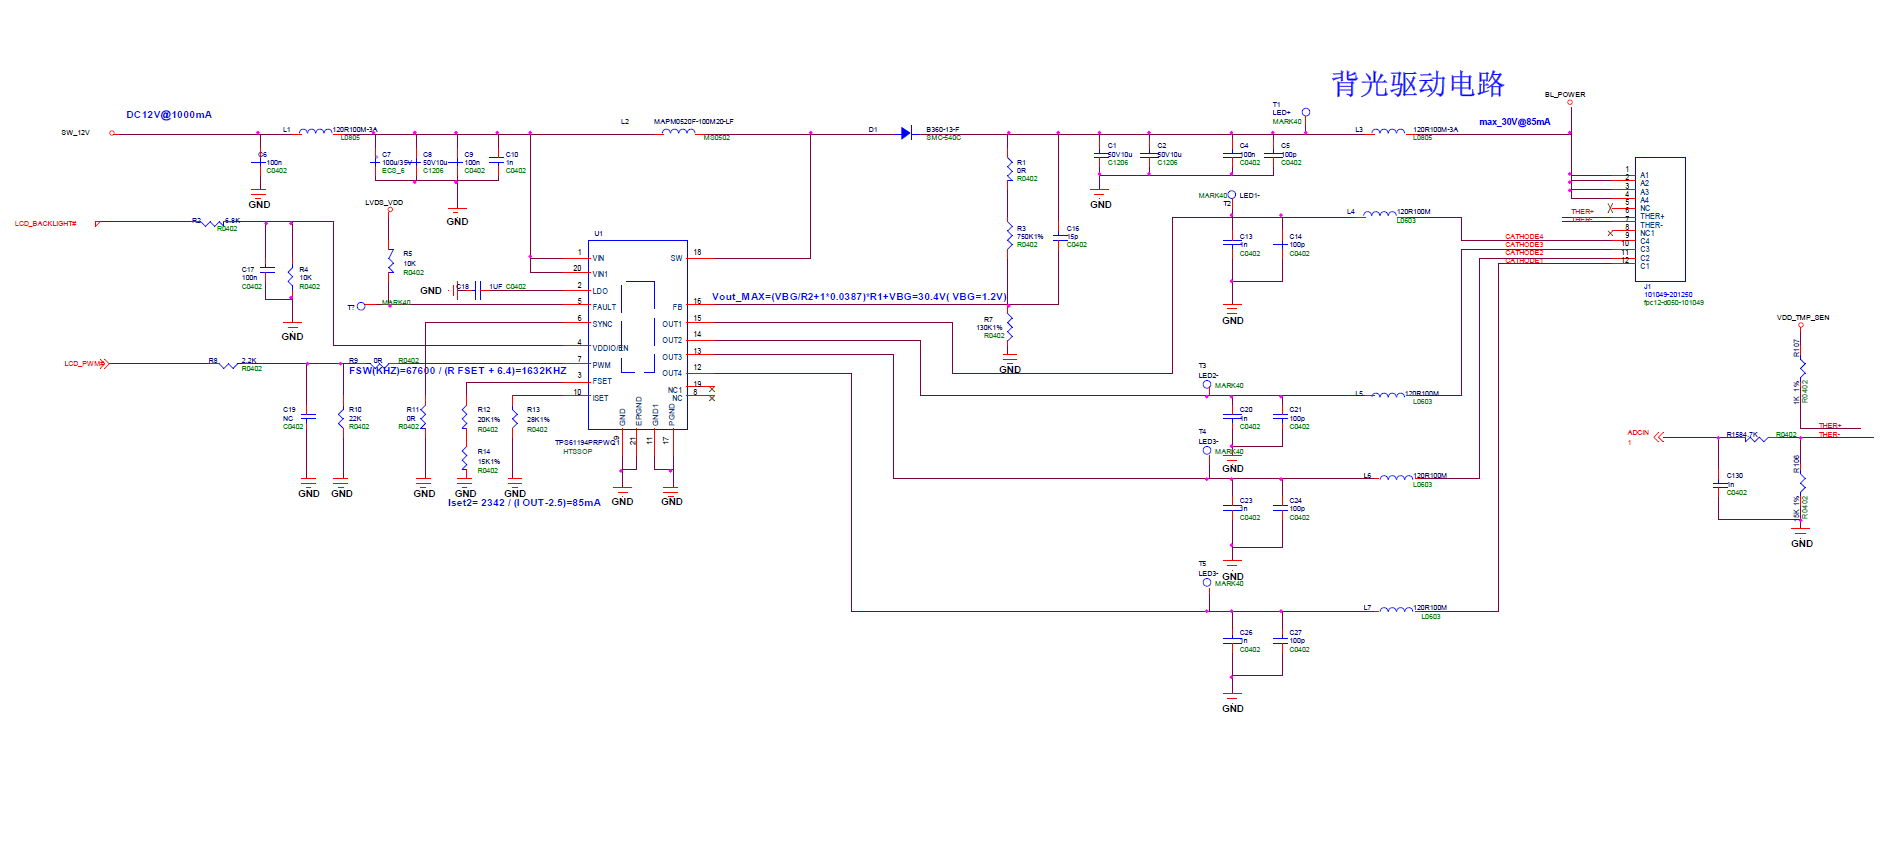Image resolution: width=1880 pixels, height=864 pixels.
Task: Select the 100u/35V value of C7
Action: click(397, 163)
